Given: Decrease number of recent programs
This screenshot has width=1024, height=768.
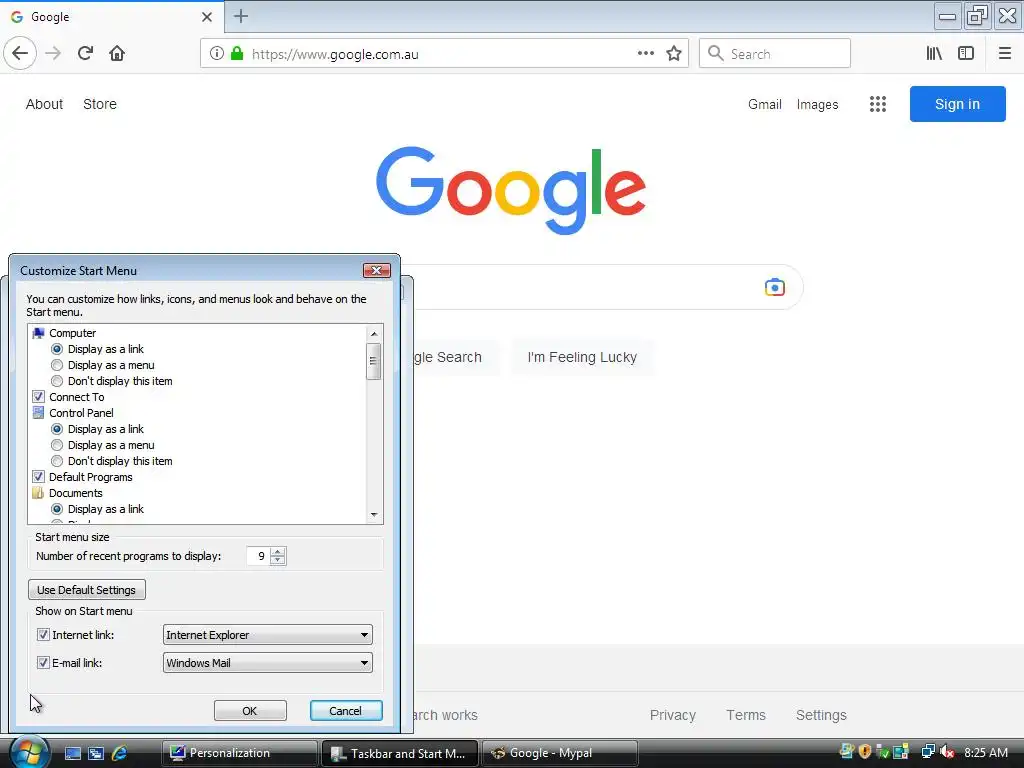Looking at the screenshot, I should point(278,560).
